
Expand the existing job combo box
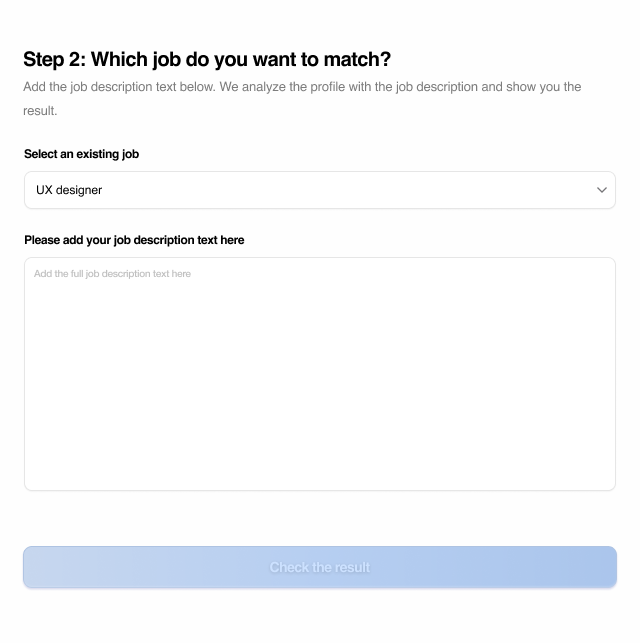coord(319,190)
